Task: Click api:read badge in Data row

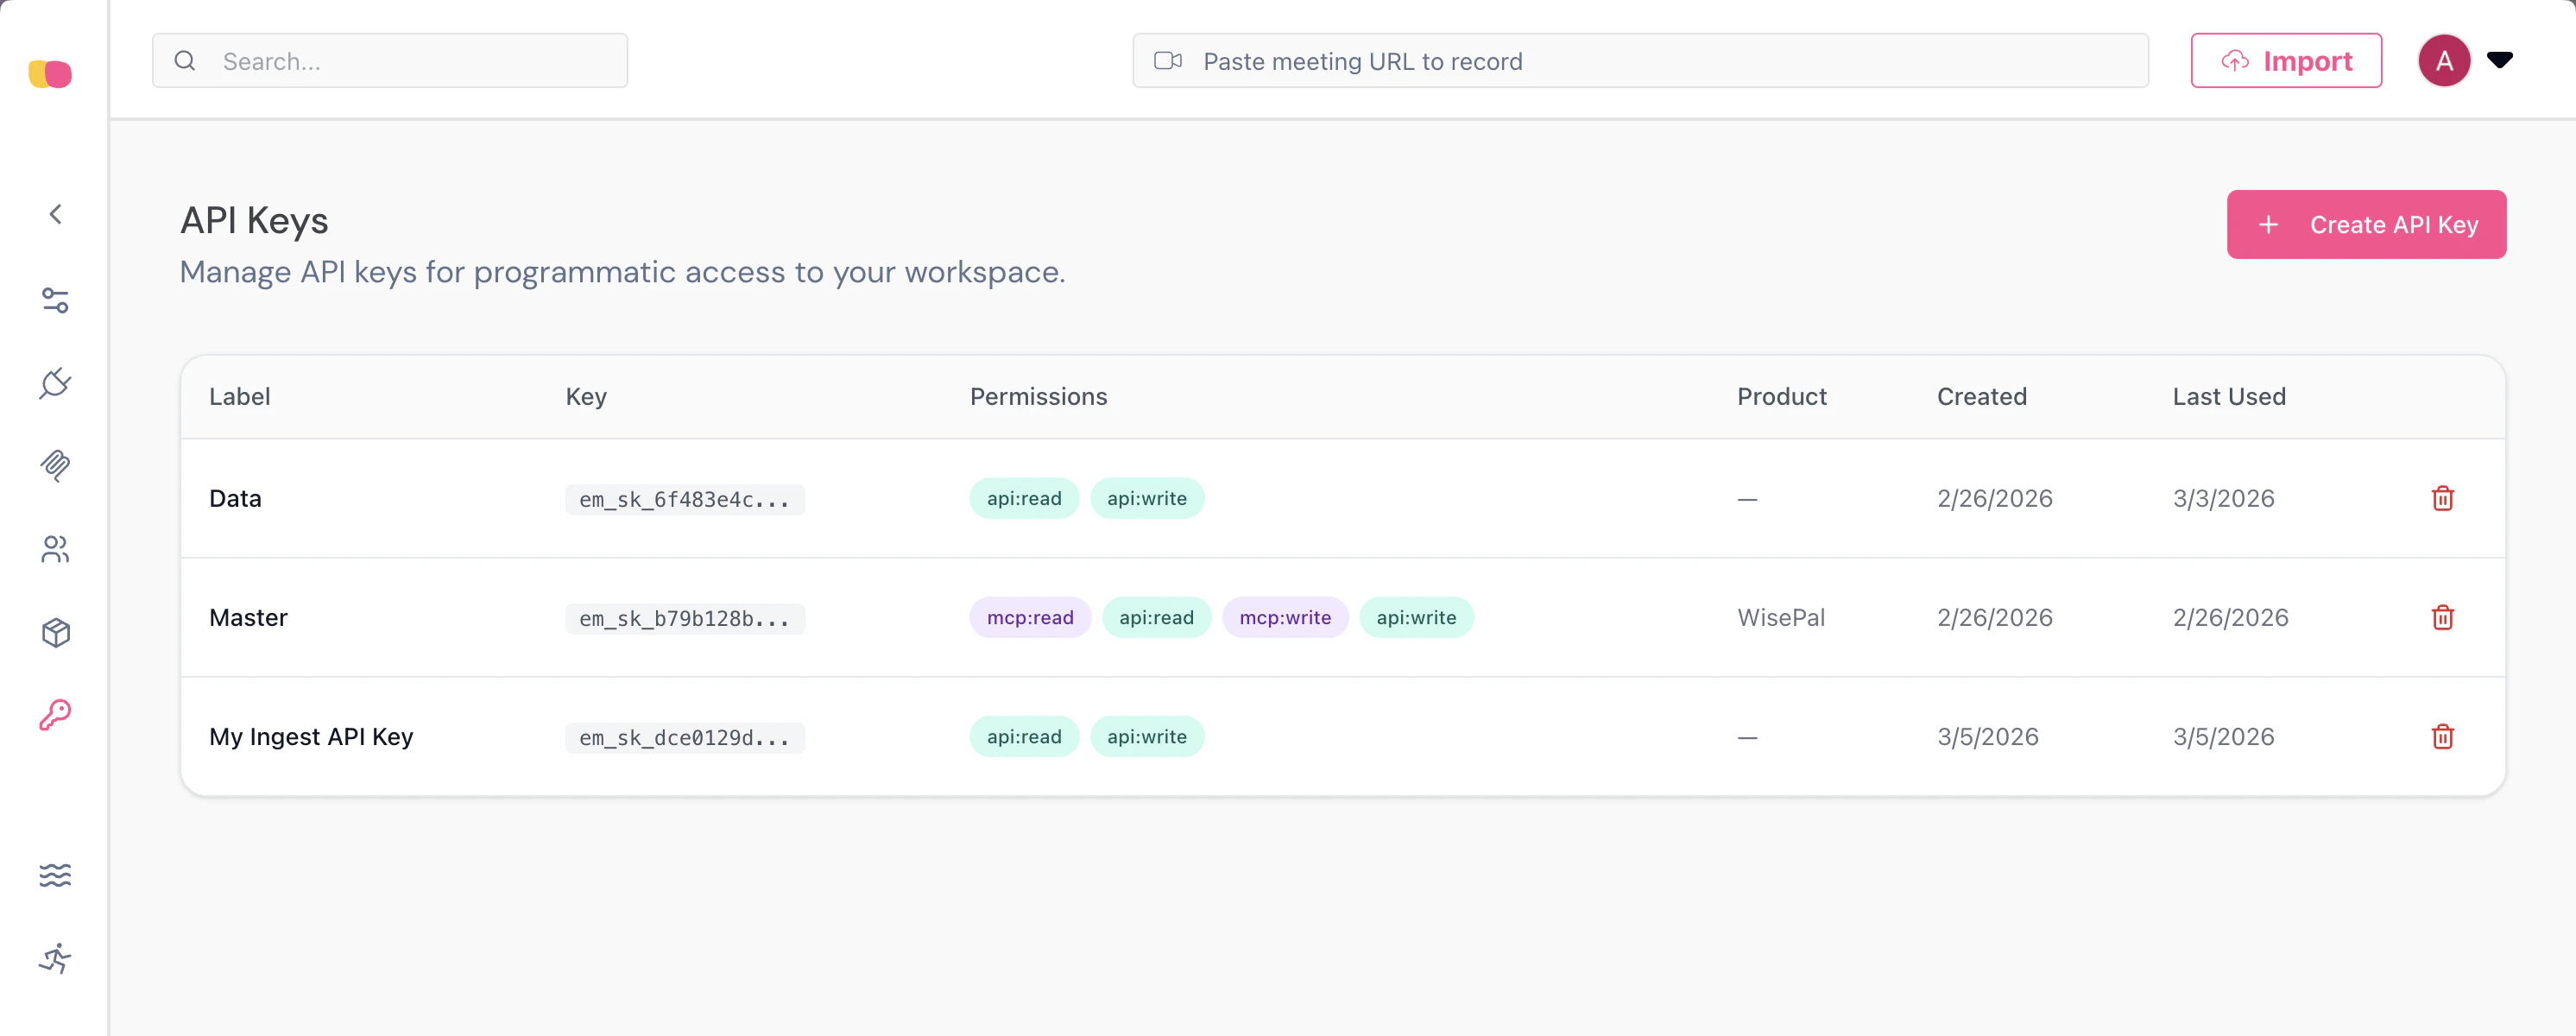Action: click(x=1024, y=498)
